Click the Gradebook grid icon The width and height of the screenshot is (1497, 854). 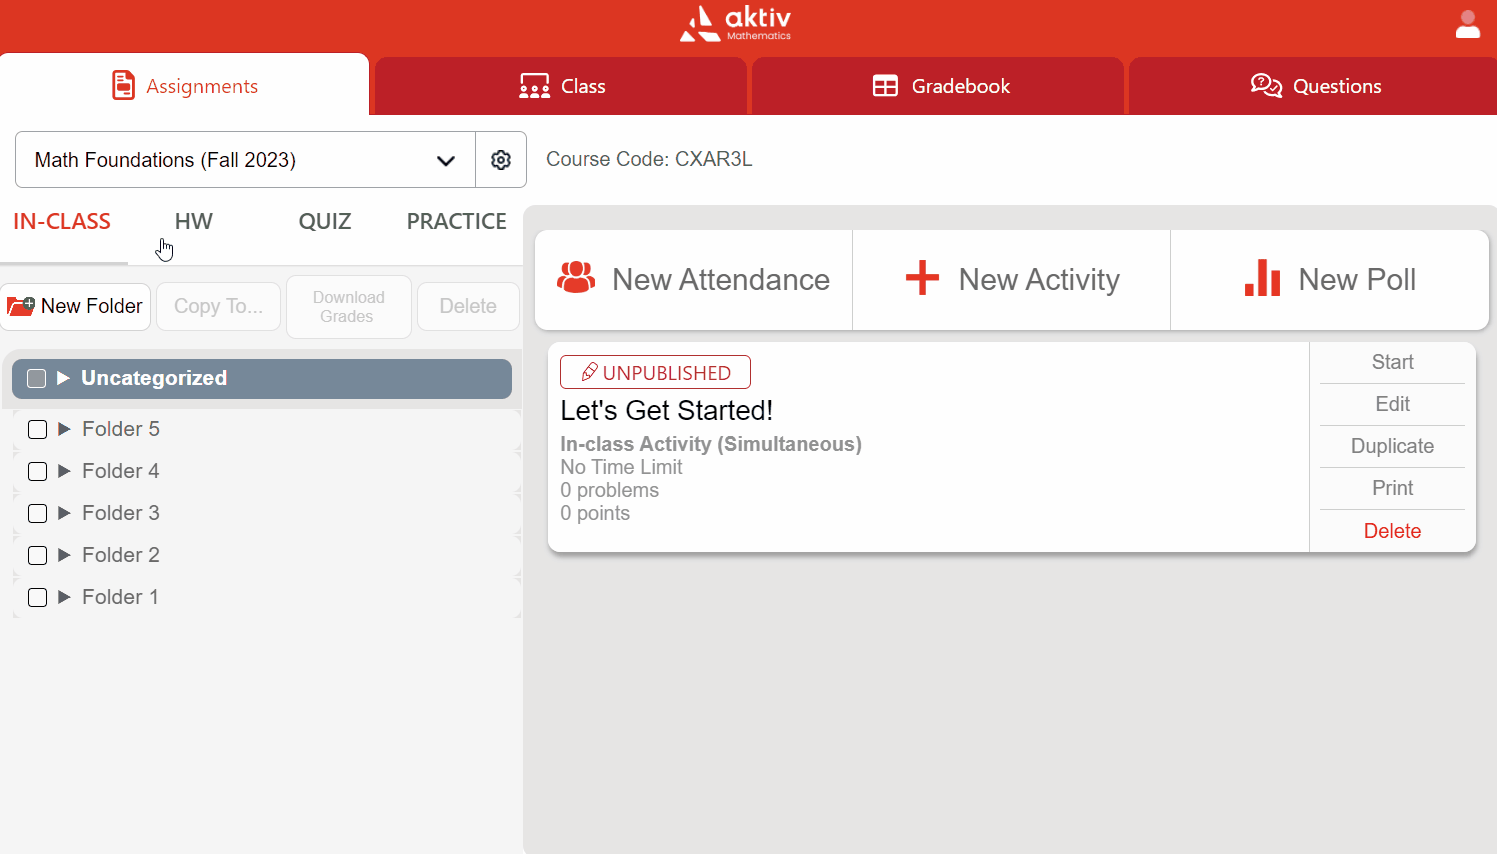(x=886, y=86)
